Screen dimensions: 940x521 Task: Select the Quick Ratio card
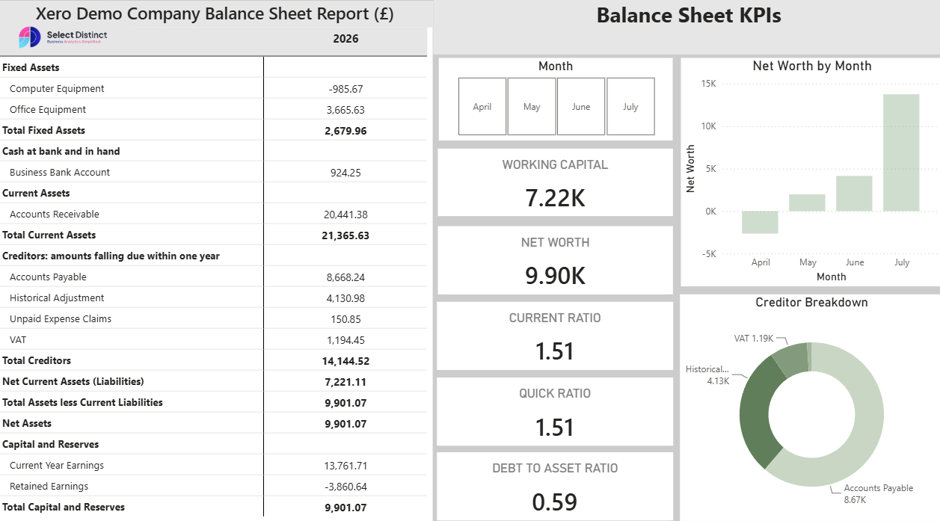(x=555, y=411)
